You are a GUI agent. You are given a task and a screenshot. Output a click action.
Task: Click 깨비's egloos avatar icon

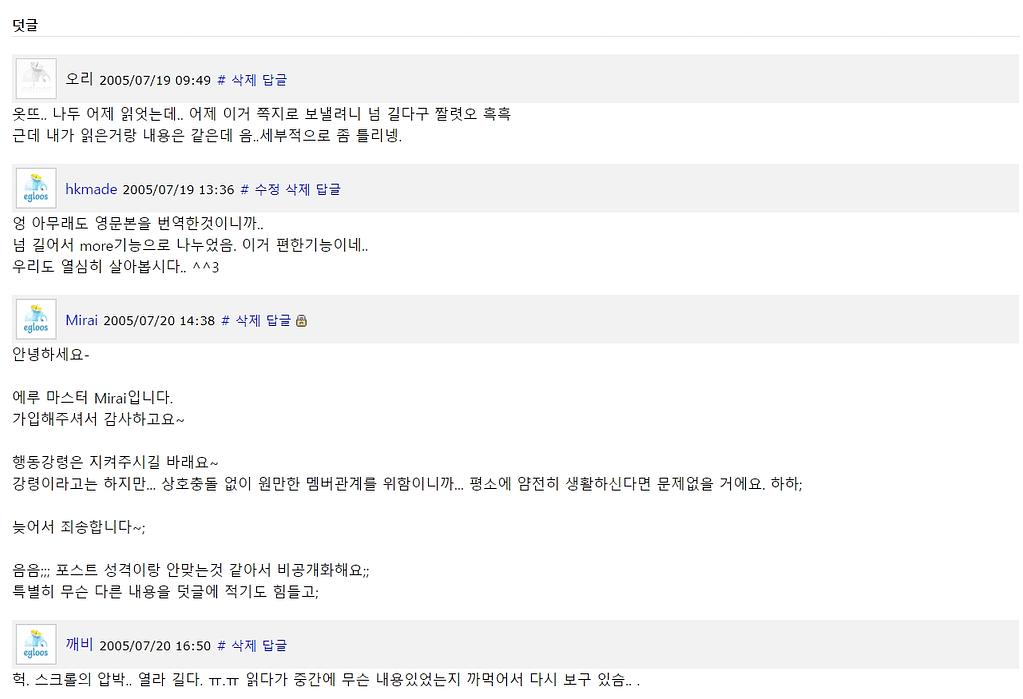pyautogui.click(x=36, y=645)
